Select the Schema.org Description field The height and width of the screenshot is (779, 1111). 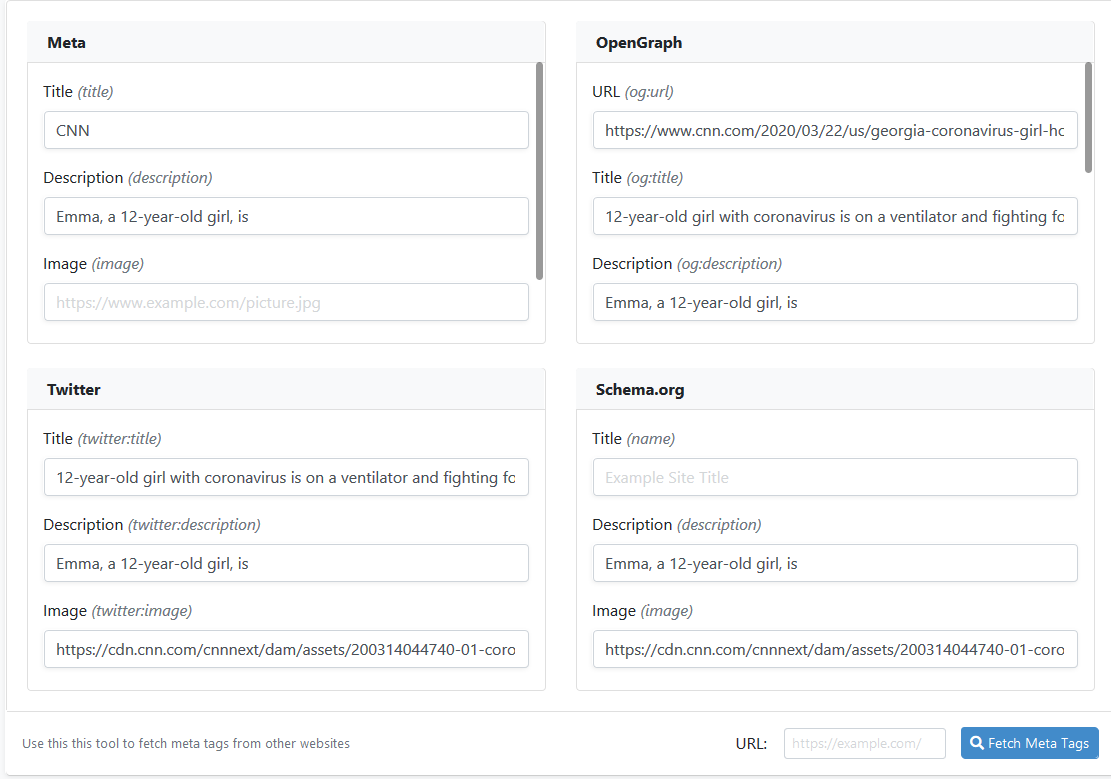835,563
